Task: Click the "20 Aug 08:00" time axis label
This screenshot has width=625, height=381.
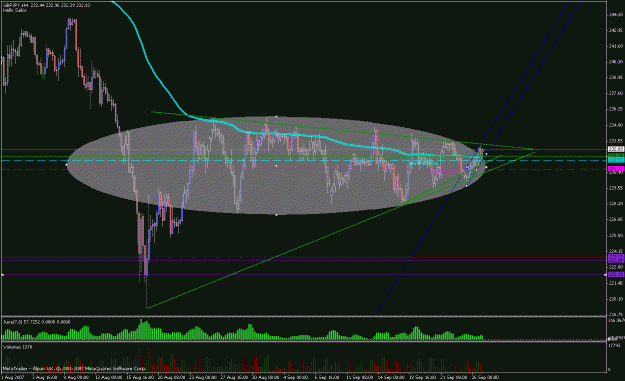Action: [171, 377]
